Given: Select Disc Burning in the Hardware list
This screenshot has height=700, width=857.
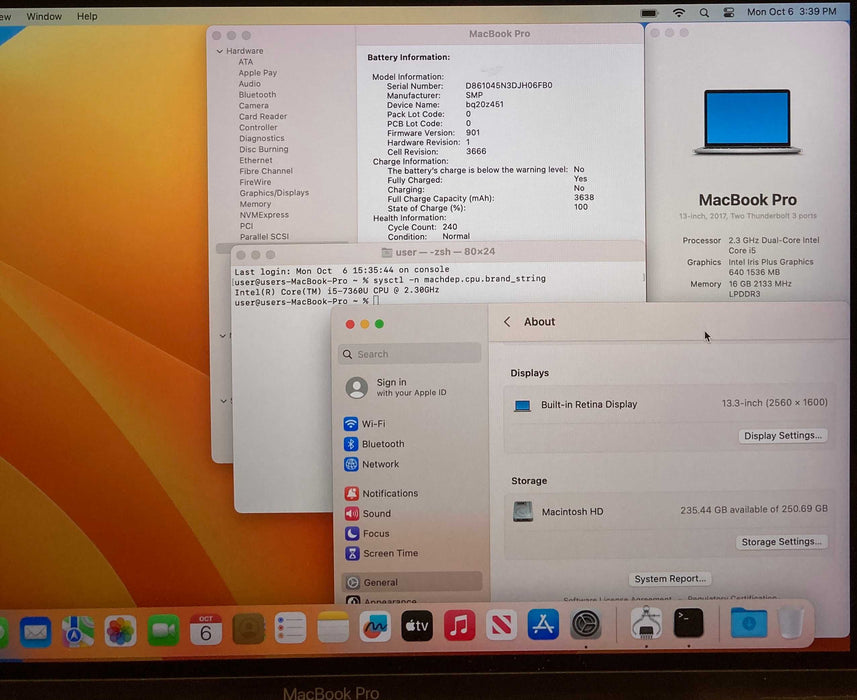Looking at the screenshot, I should [x=263, y=149].
